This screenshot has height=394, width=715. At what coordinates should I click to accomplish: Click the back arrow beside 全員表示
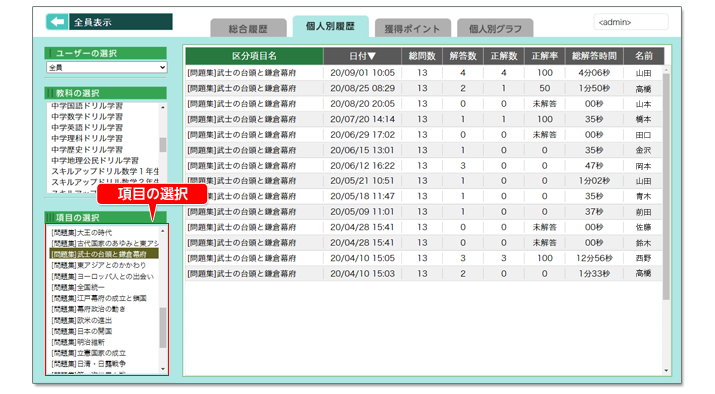click(57, 21)
